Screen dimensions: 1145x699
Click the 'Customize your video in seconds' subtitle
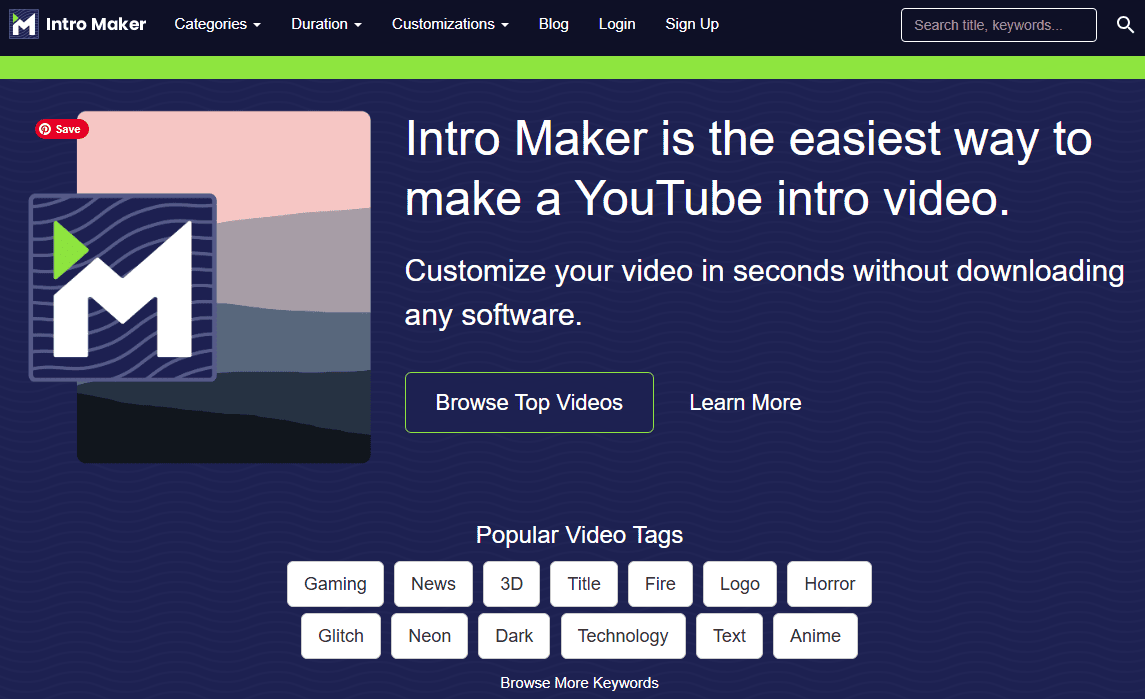point(765,293)
